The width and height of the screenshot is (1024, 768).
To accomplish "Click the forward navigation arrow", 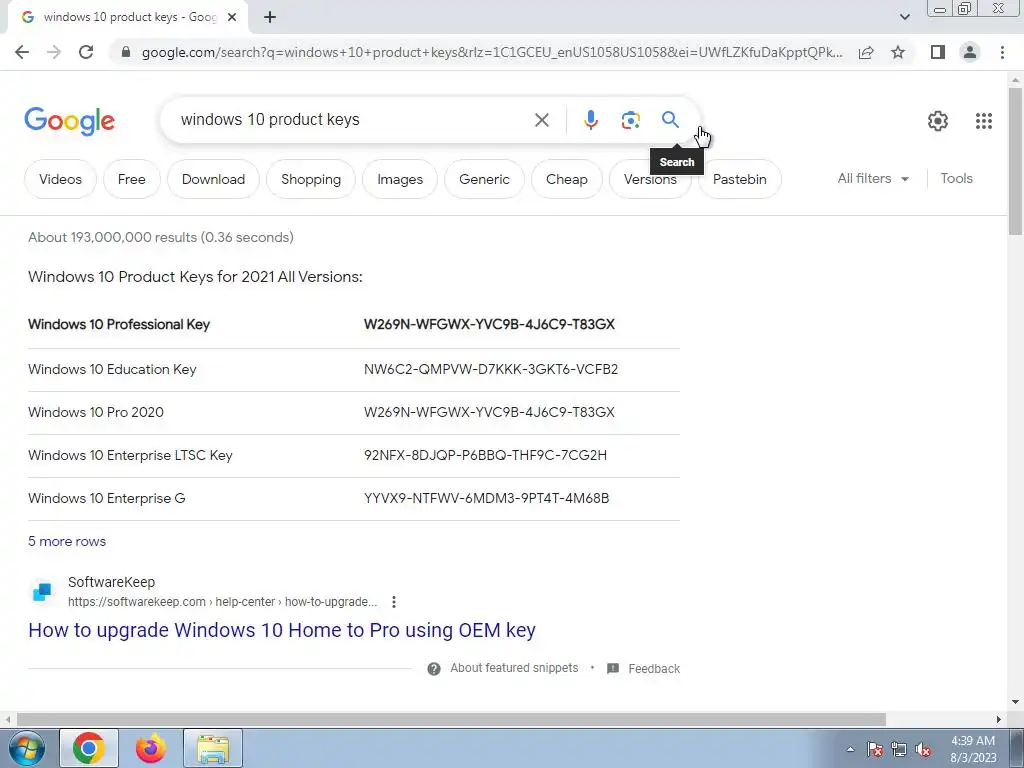I will [54, 52].
